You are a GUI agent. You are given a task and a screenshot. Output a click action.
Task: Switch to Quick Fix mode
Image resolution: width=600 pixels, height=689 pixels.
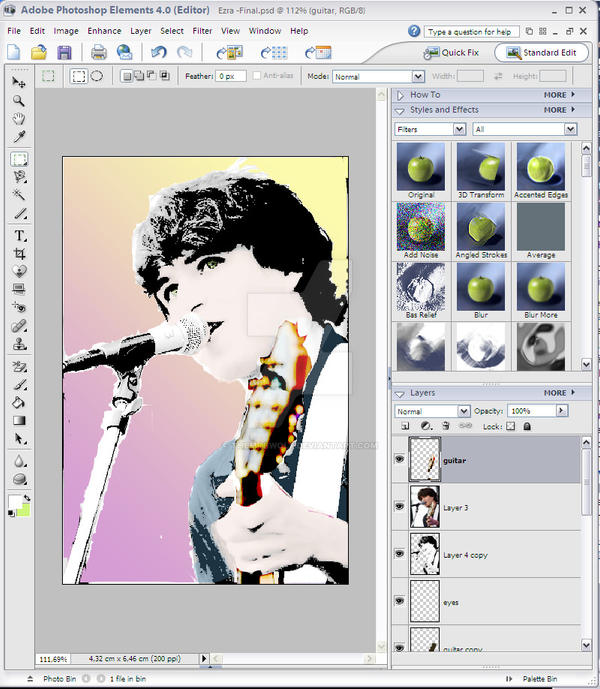point(451,53)
